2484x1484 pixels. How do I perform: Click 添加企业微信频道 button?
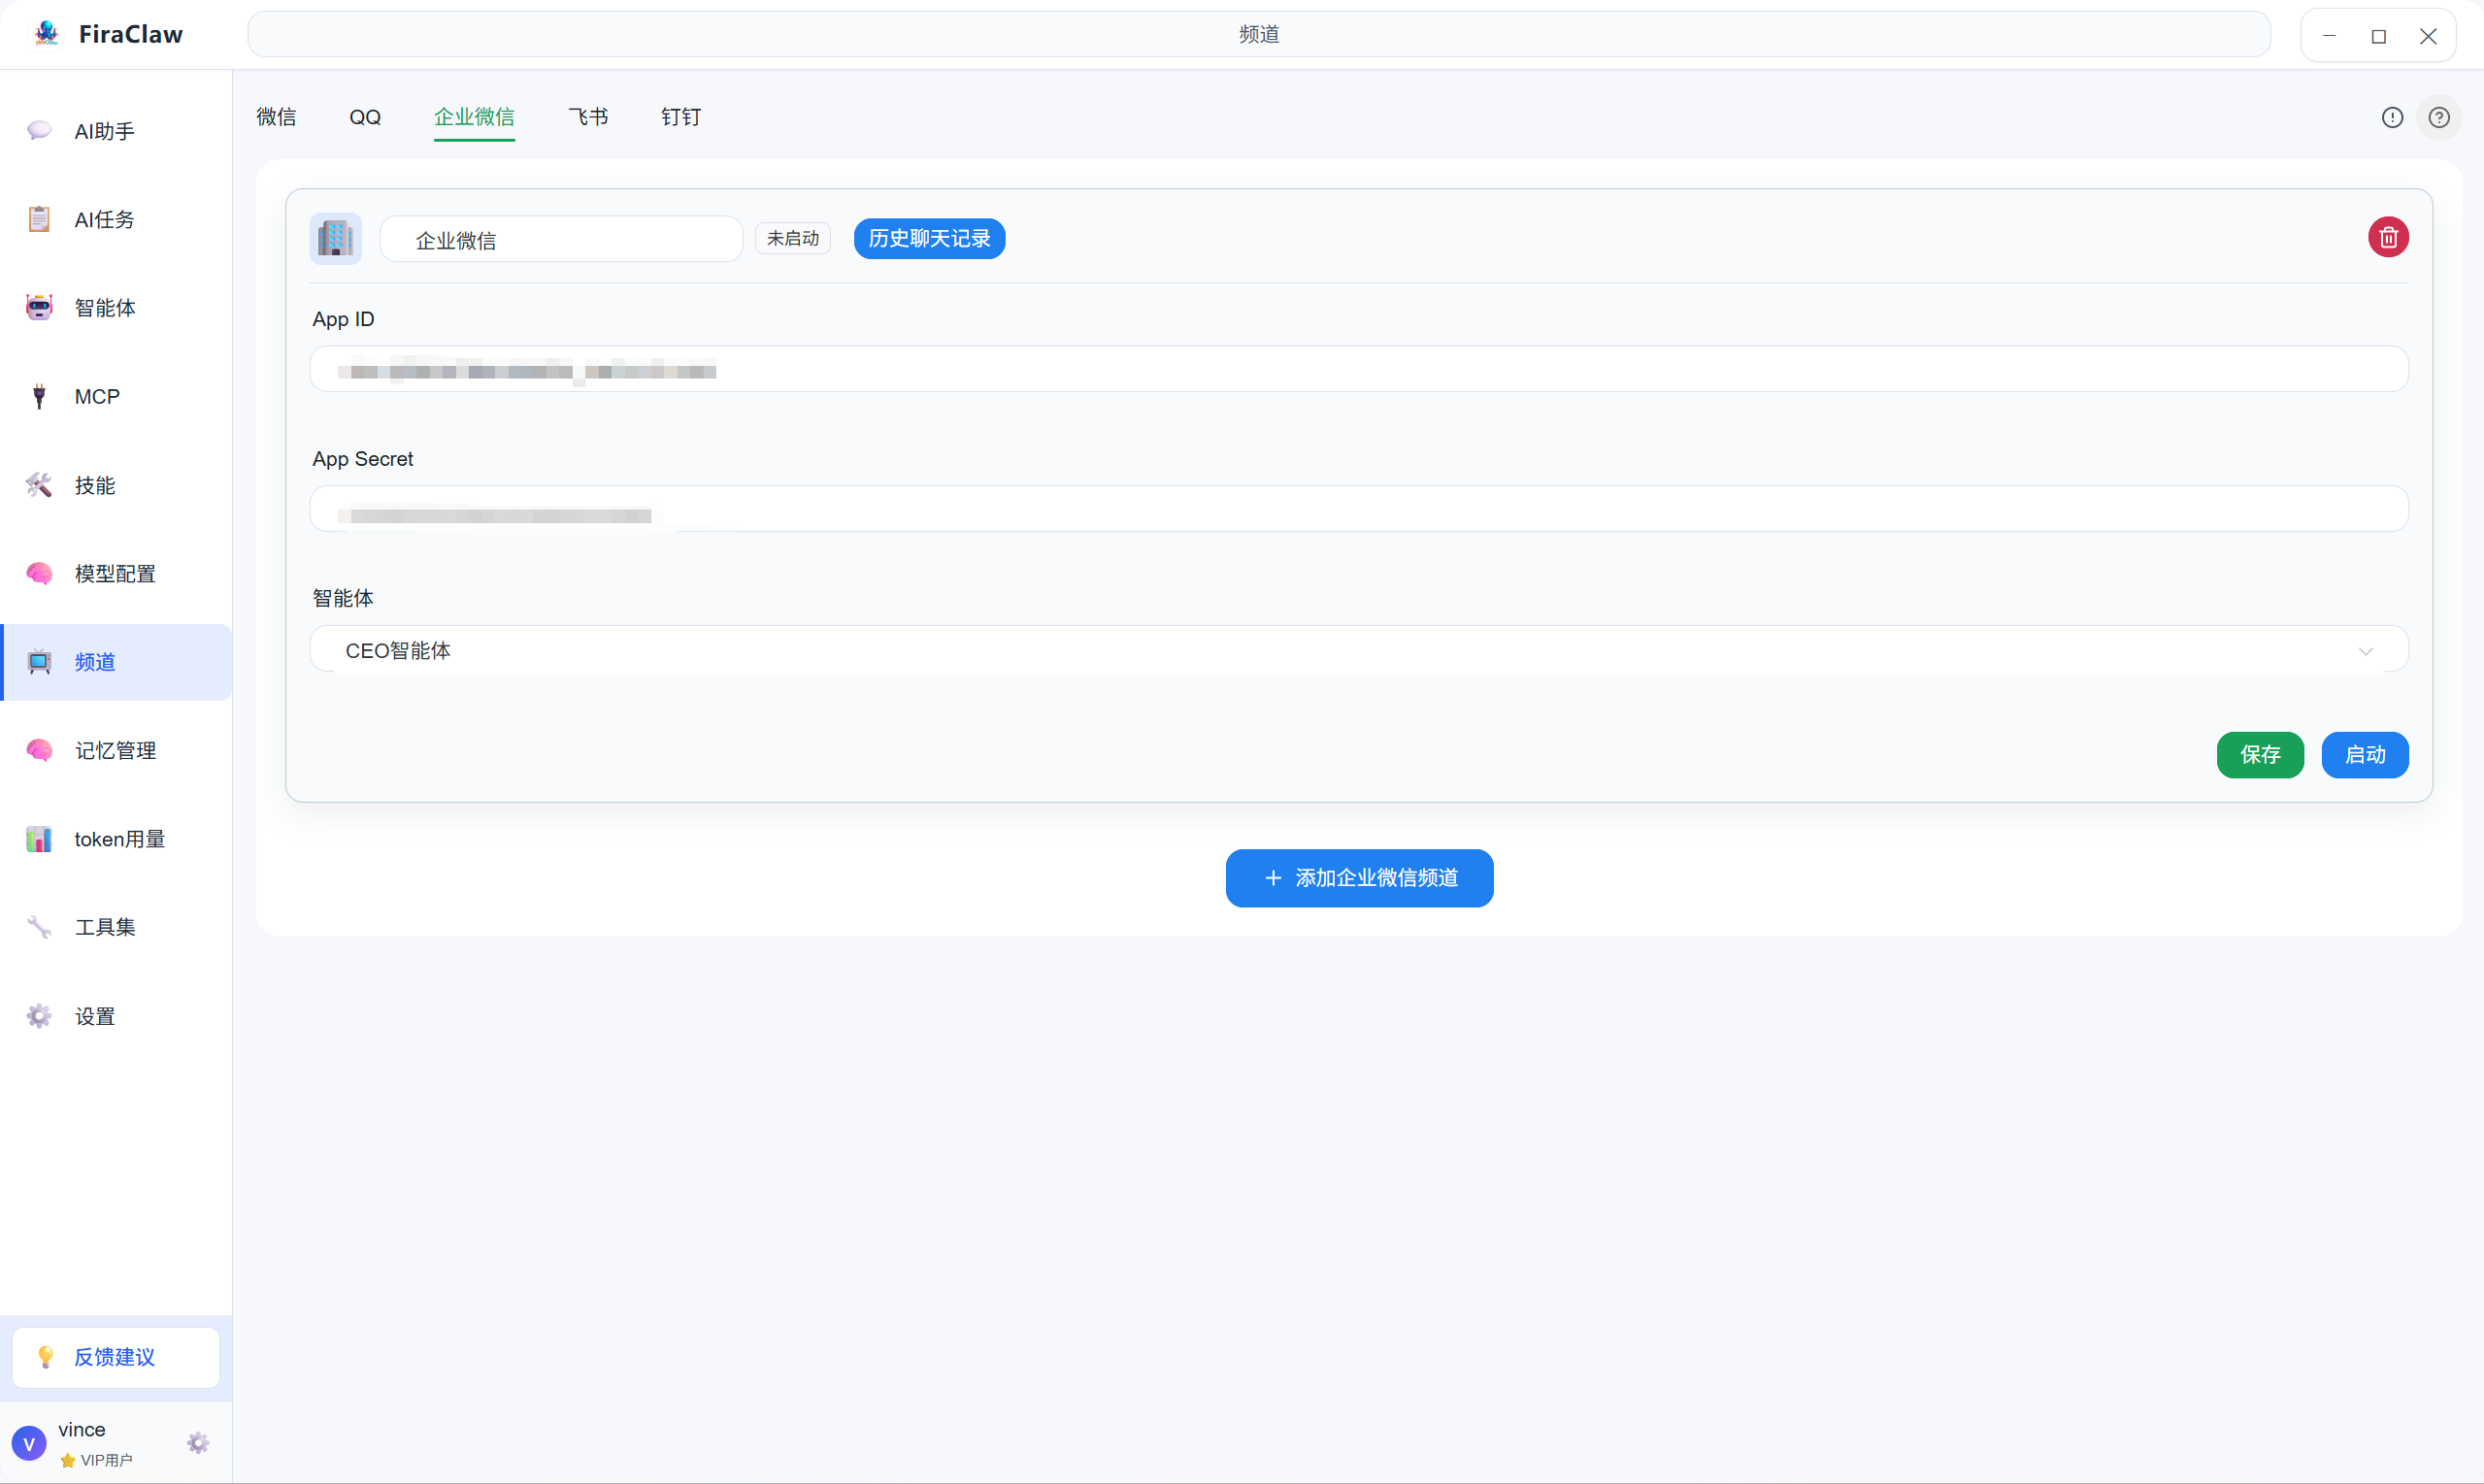click(x=1359, y=878)
